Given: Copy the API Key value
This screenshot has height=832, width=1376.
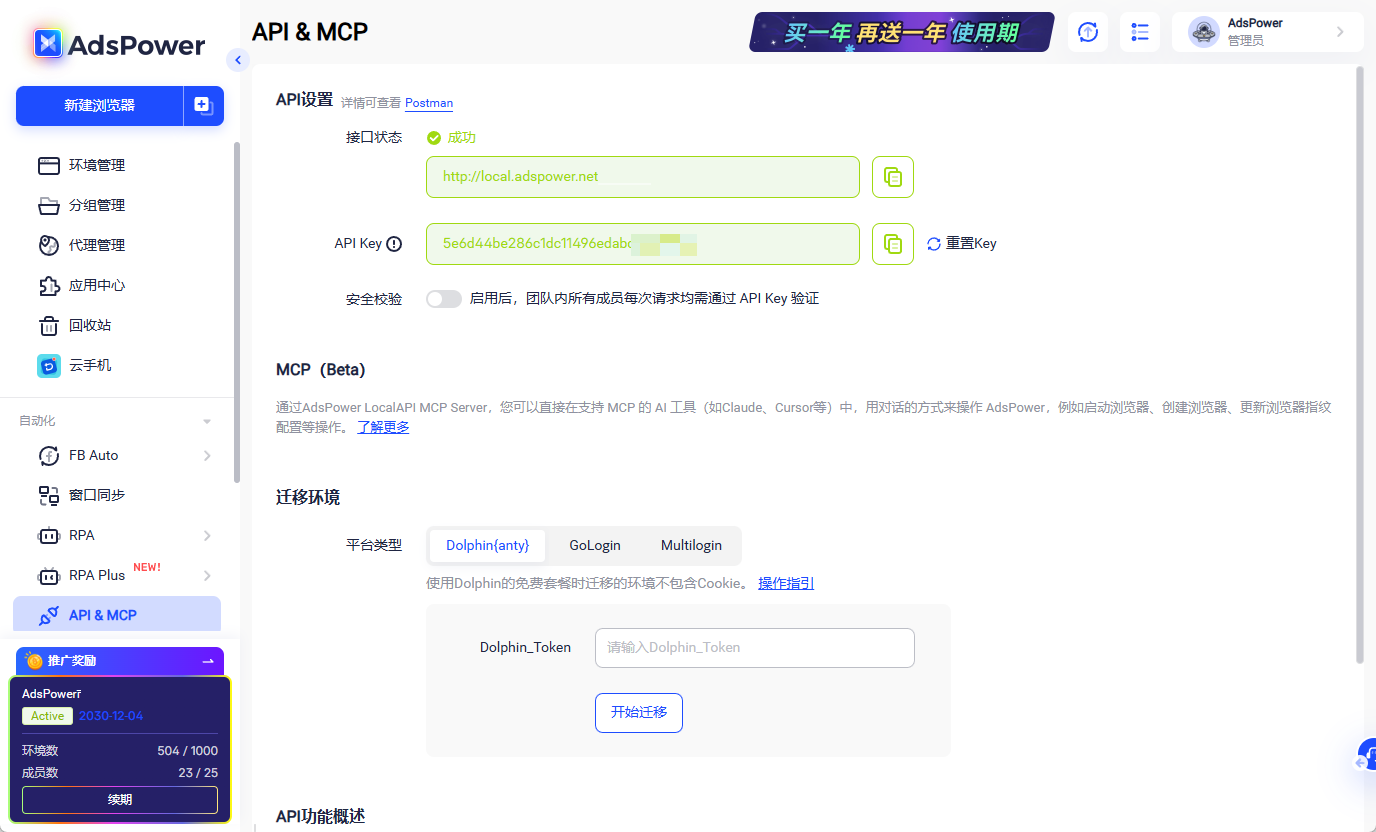Looking at the screenshot, I should tap(892, 243).
